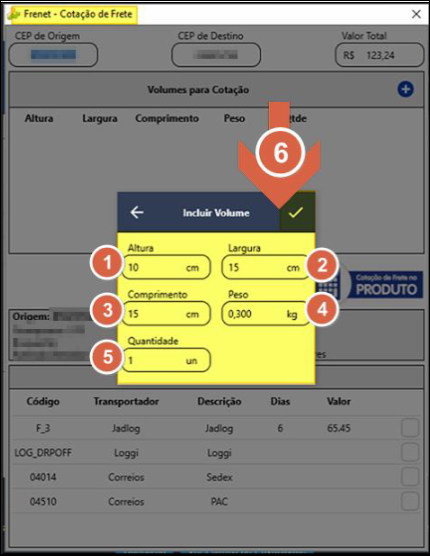The image size is (430, 556).
Task: Go back using the Incluir Volume arrow
Action: click(x=137, y=212)
